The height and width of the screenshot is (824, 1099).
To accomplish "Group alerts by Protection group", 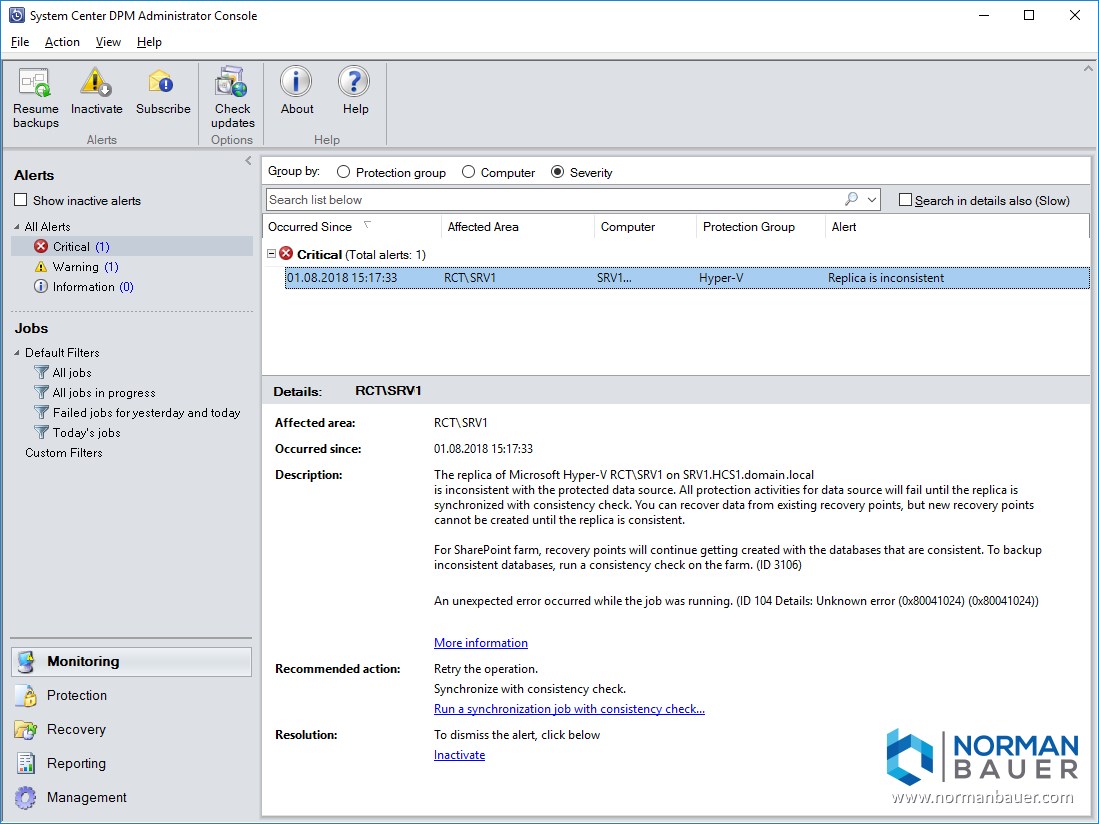I will 343,172.
